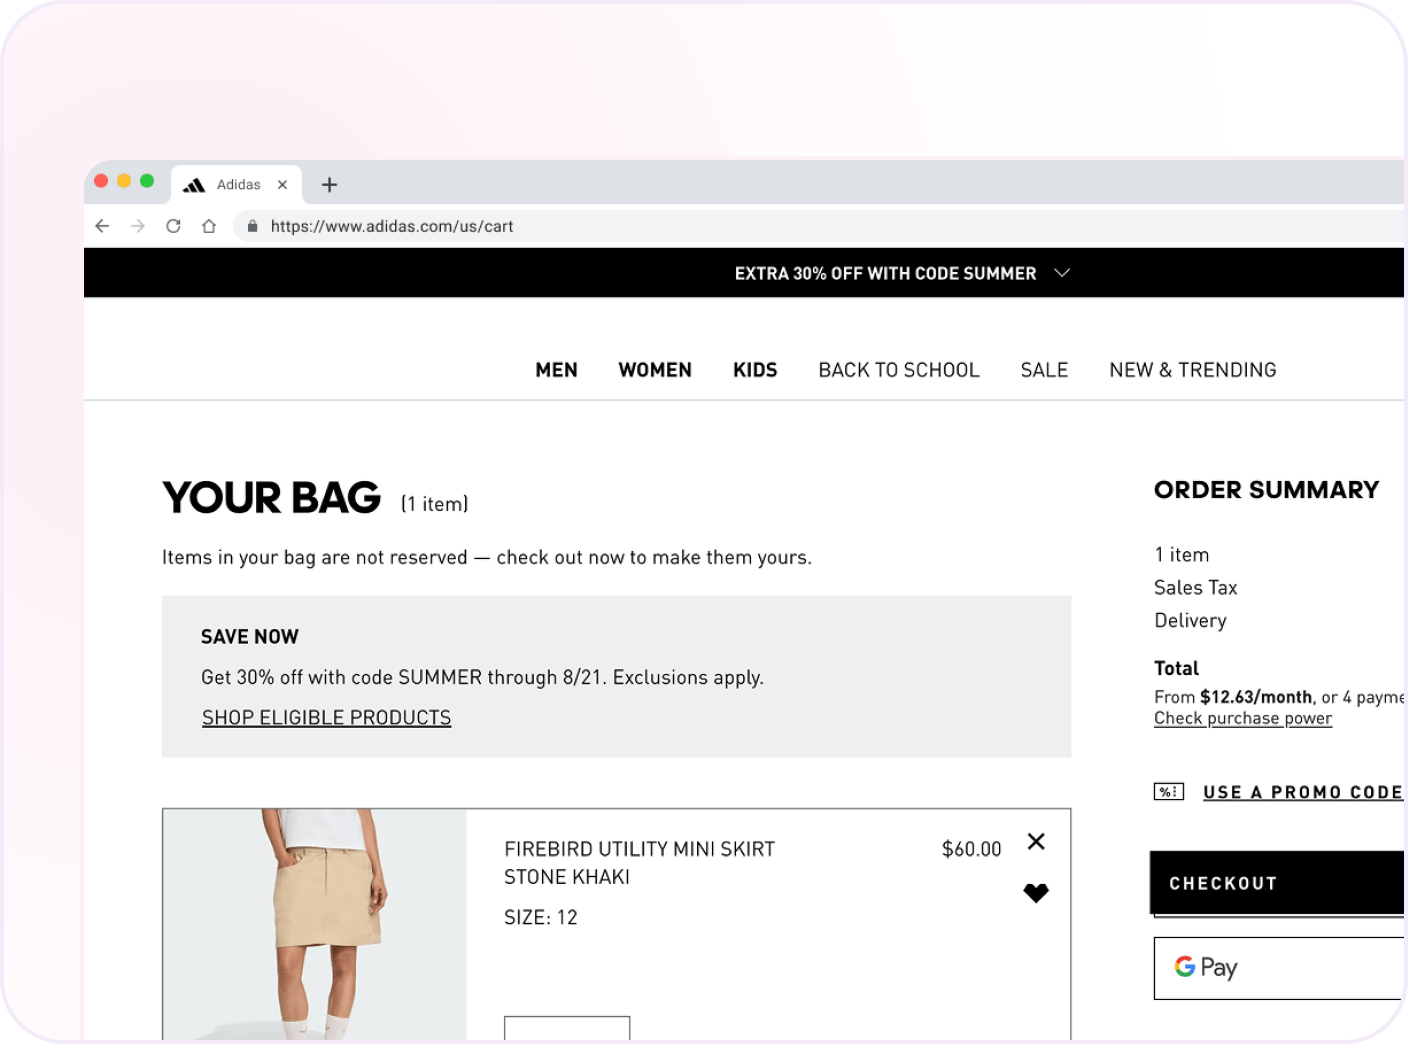1408x1044 pixels.
Task: Open the WOMEN menu
Action: [655, 370]
